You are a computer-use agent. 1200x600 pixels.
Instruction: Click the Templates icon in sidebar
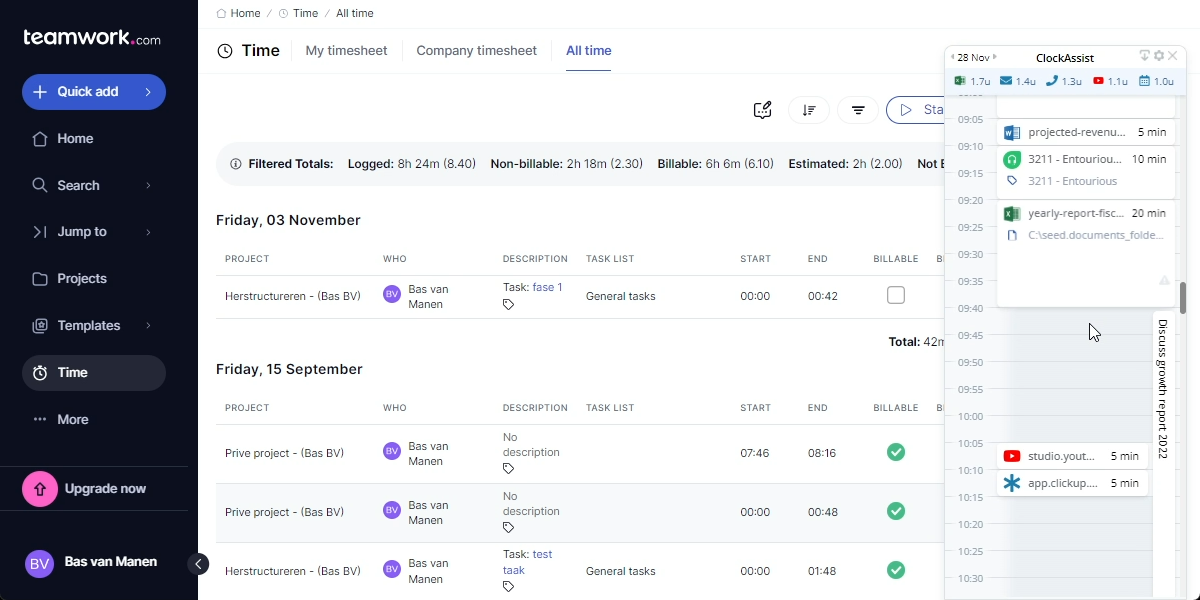pyautogui.click(x=40, y=326)
